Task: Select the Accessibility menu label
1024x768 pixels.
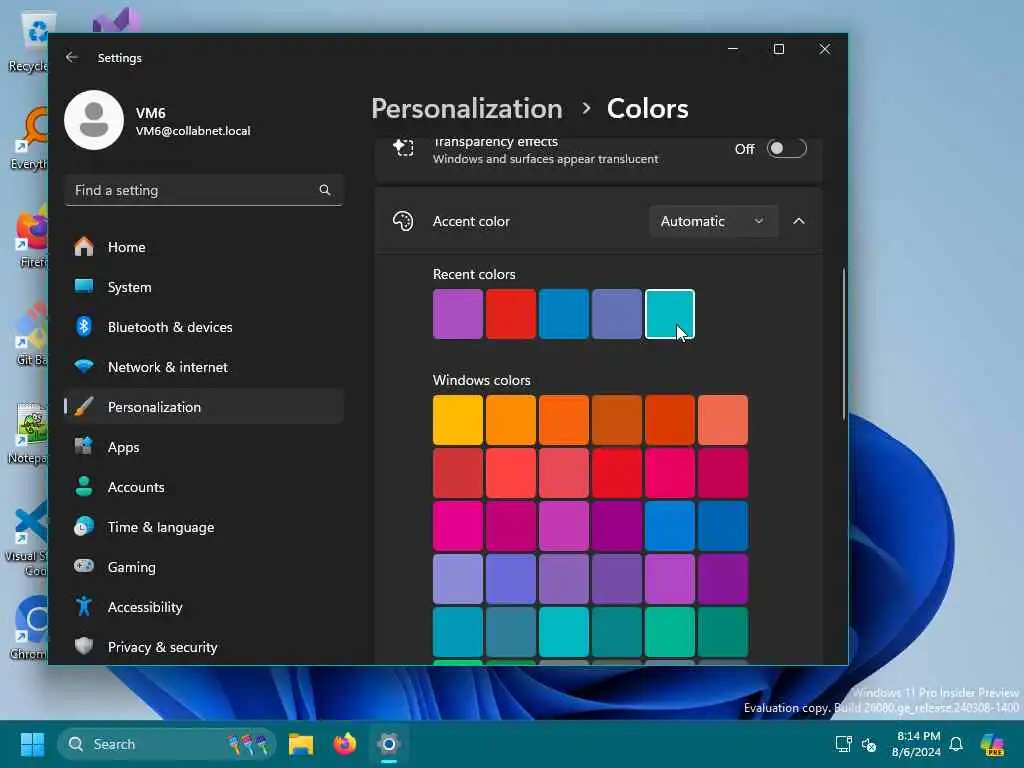Action: [x=145, y=607]
